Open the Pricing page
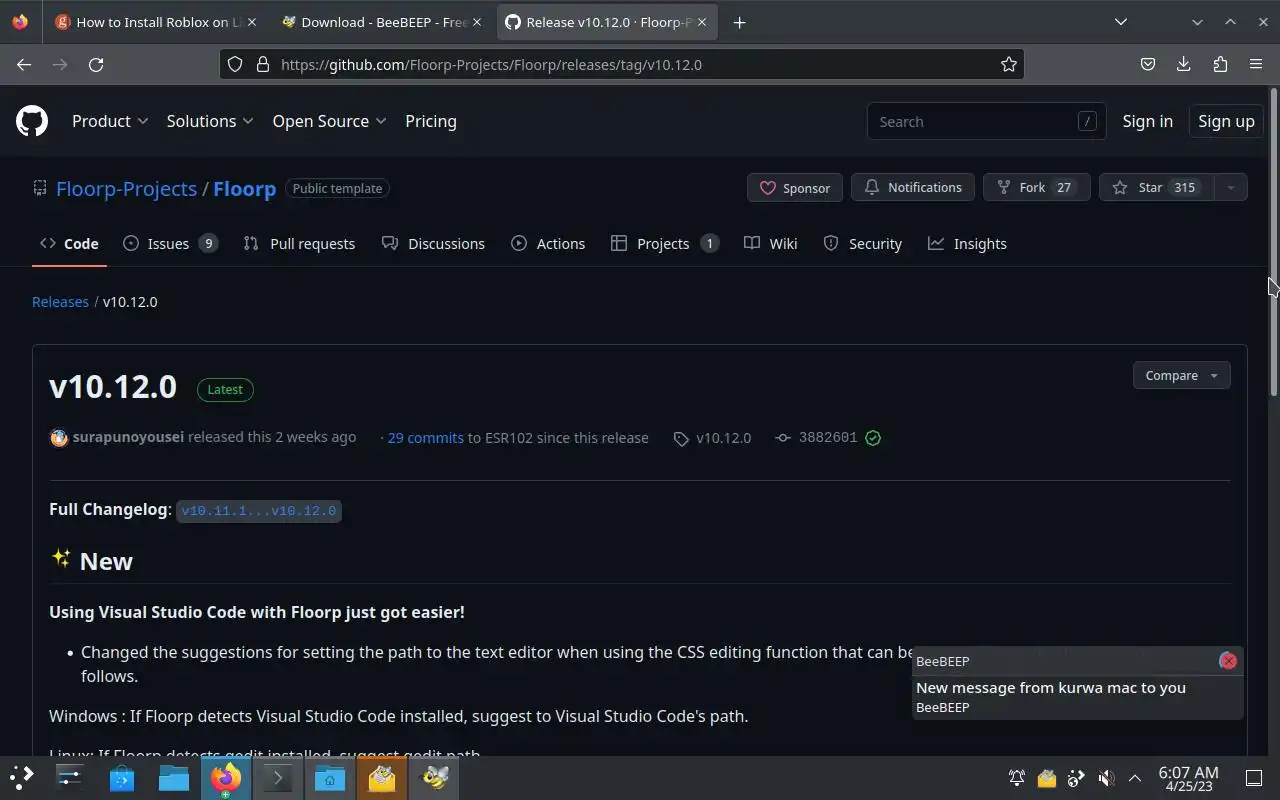 click(x=431, y=121)
